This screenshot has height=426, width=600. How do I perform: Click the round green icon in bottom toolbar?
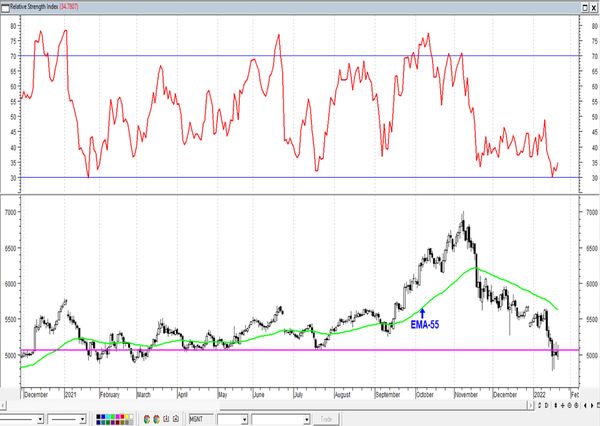[x=147, y=418]
